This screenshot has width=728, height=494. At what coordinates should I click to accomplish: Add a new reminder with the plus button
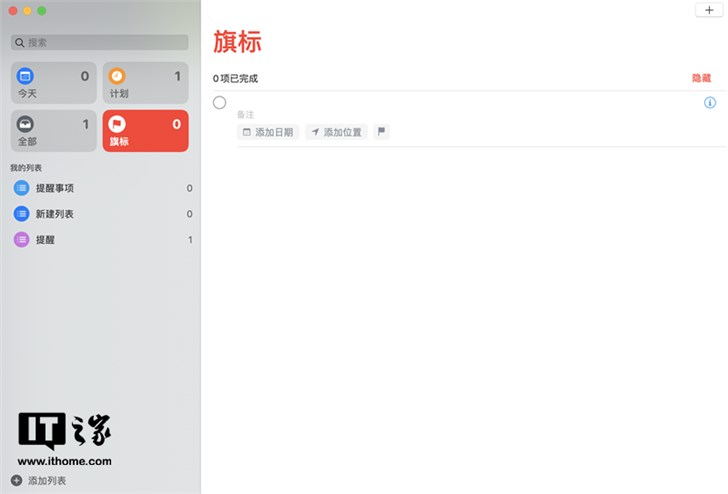pos(709,10)
